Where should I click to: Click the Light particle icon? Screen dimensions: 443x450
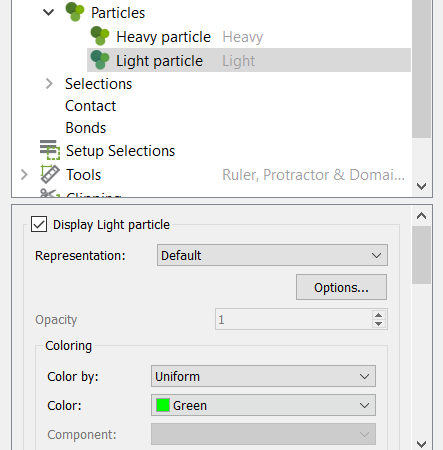pyautogui.click(x=100, y=60)
